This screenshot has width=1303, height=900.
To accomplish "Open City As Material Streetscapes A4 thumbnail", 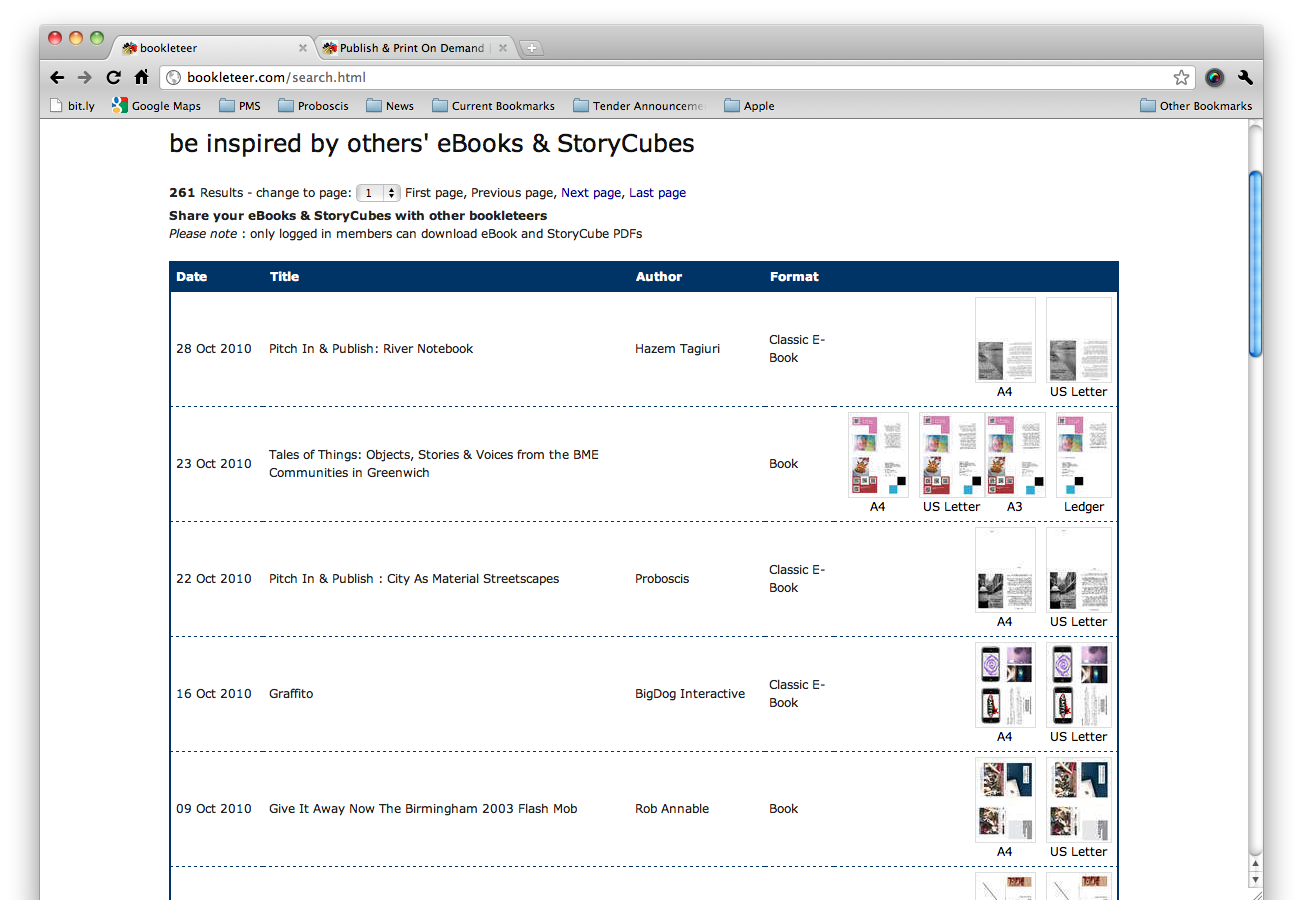I will 1005,570.
